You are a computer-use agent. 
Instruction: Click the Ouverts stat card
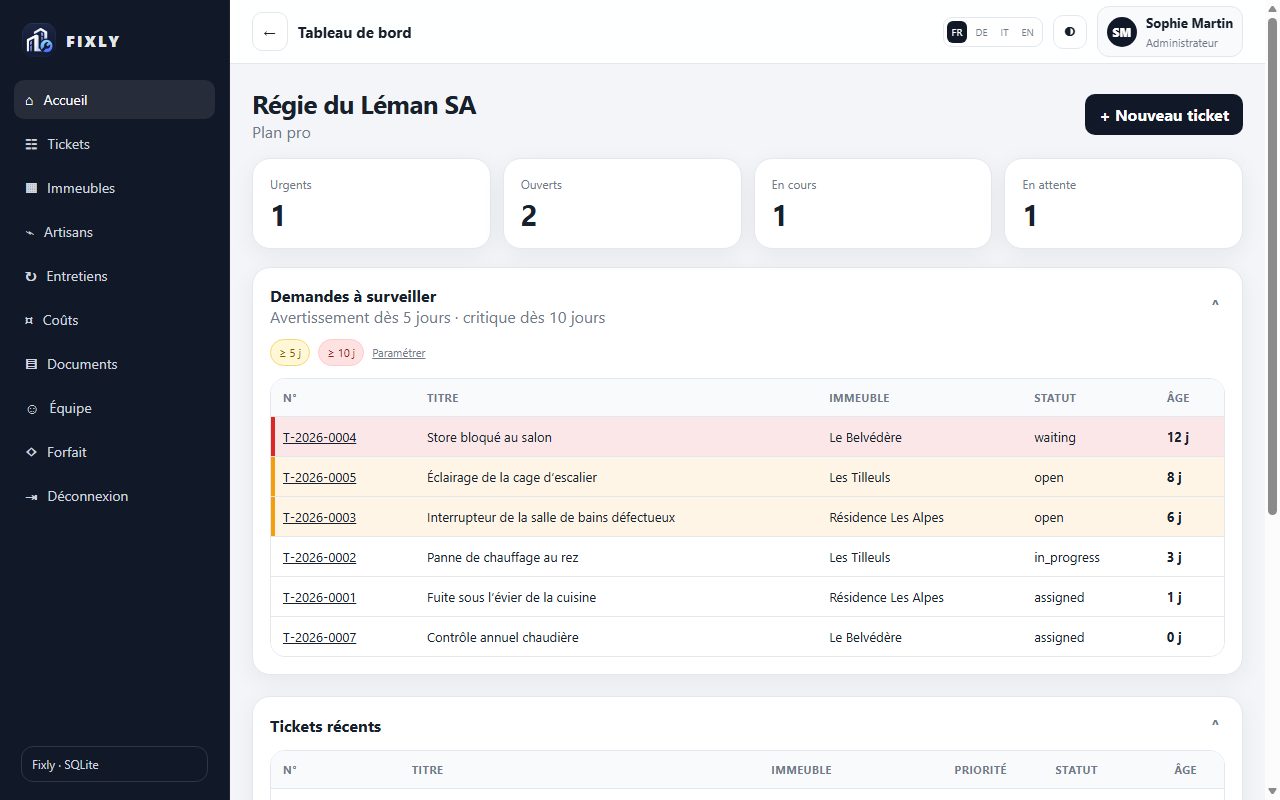click(622, 203)
